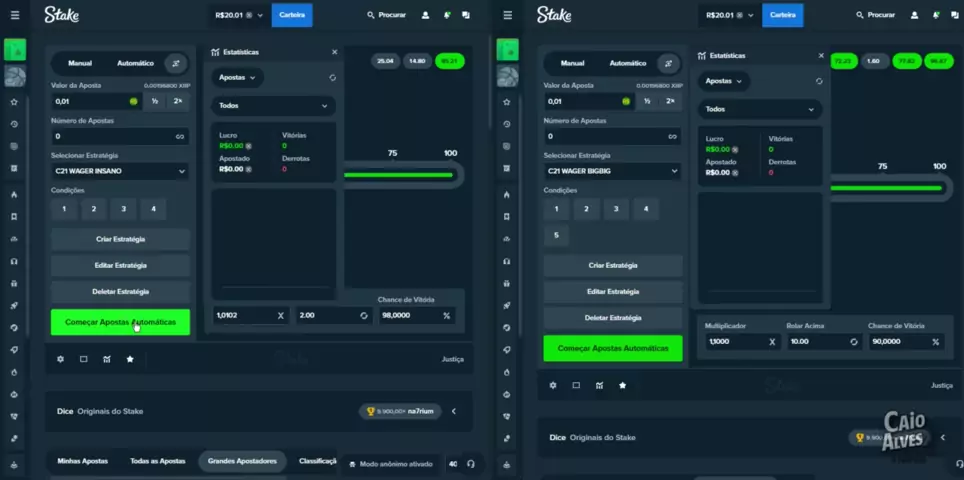Click condition 5 button in right window
964x480 pixels.
click(x=557, y=236)
